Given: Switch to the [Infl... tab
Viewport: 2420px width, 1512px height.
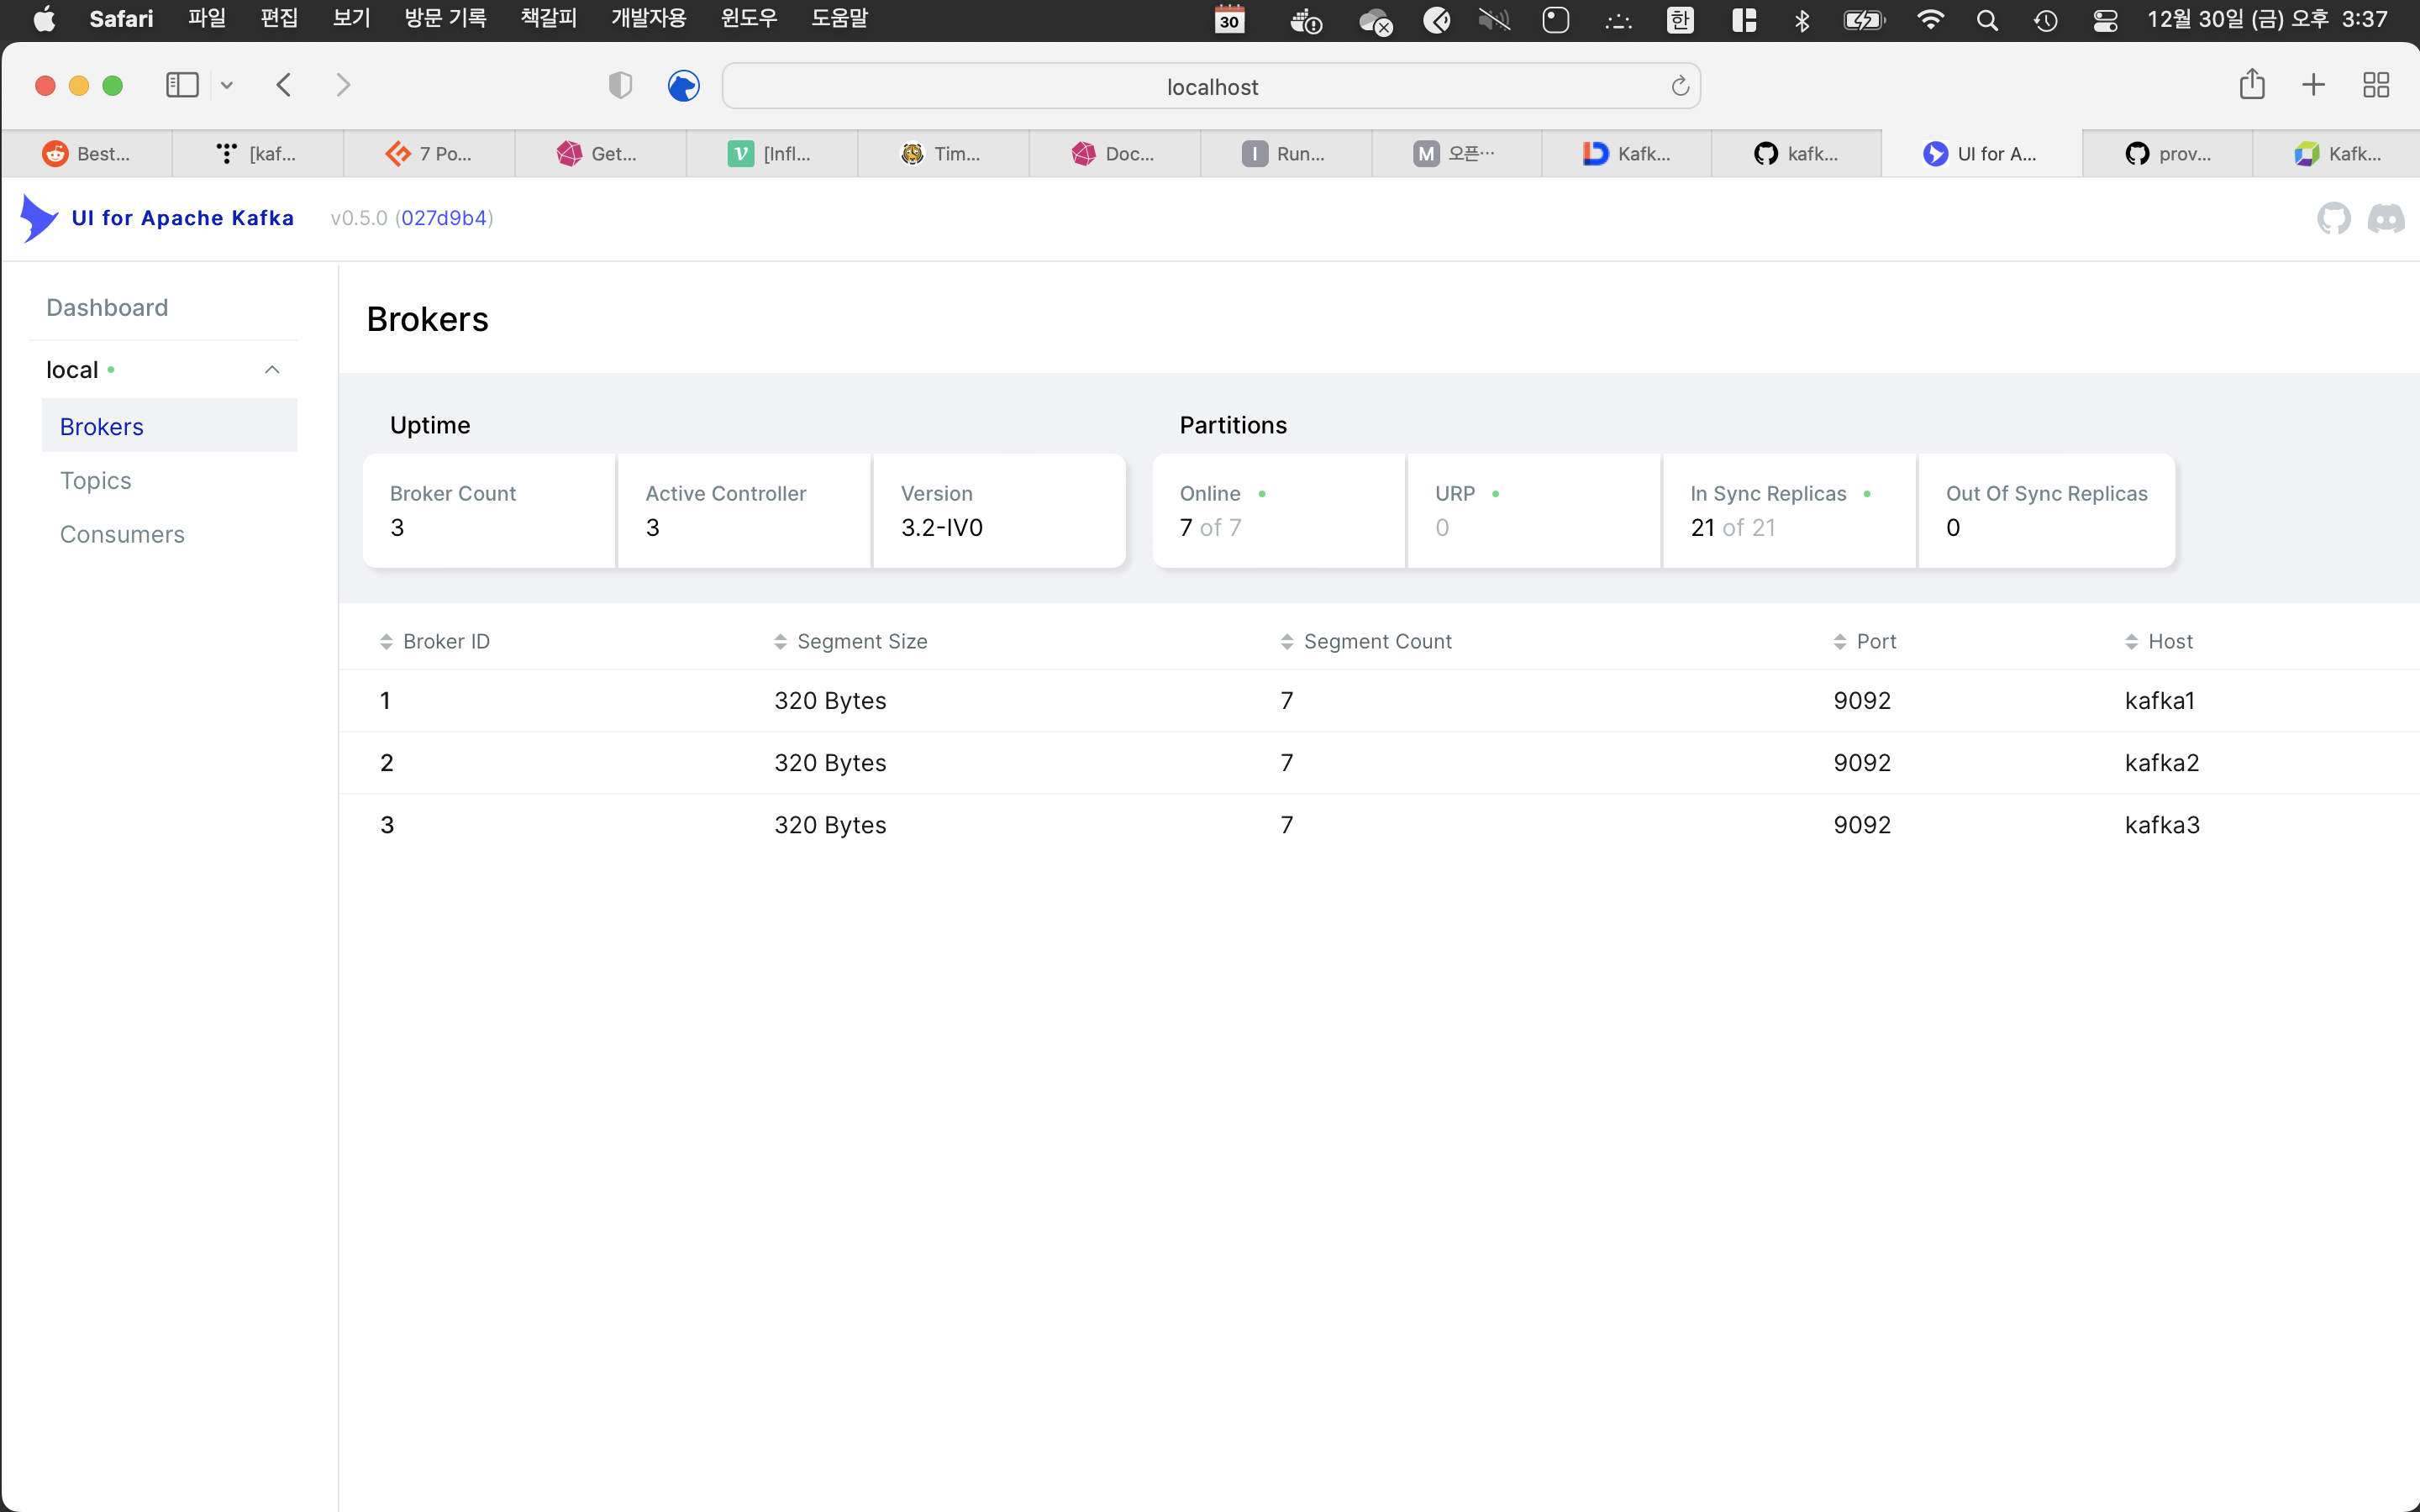Looking at the screenshot, I should [x=772, y=153].
